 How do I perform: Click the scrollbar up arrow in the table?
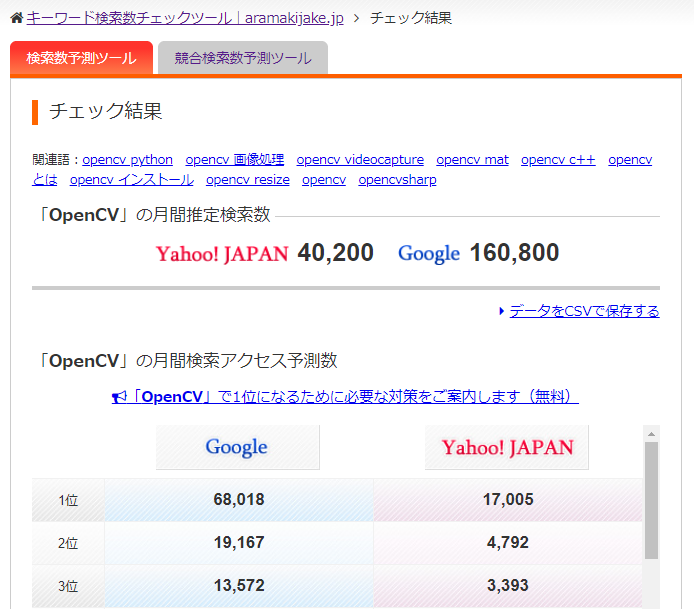(x=652, y=434)
